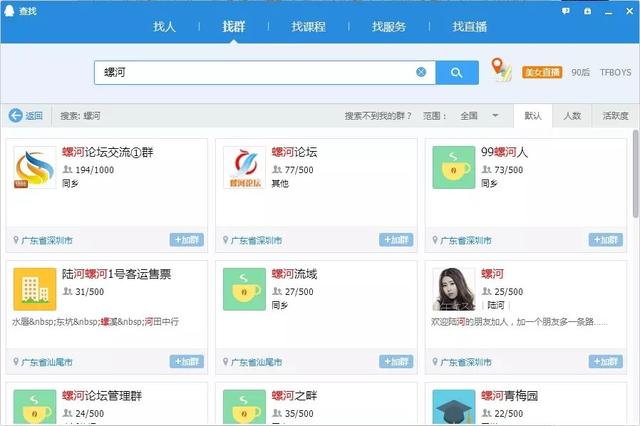Click 广东省深圳市 location under 漯河论坛交流①群

tap(47, 240)
